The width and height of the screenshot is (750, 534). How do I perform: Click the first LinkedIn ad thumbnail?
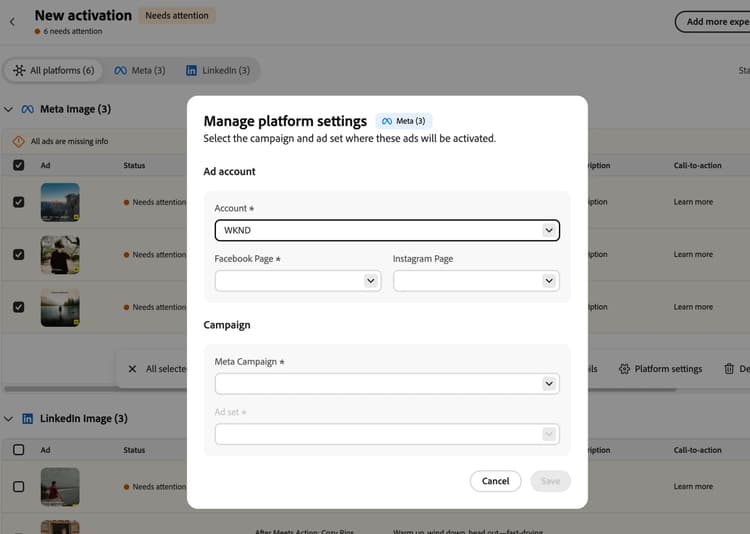(60, 487)
